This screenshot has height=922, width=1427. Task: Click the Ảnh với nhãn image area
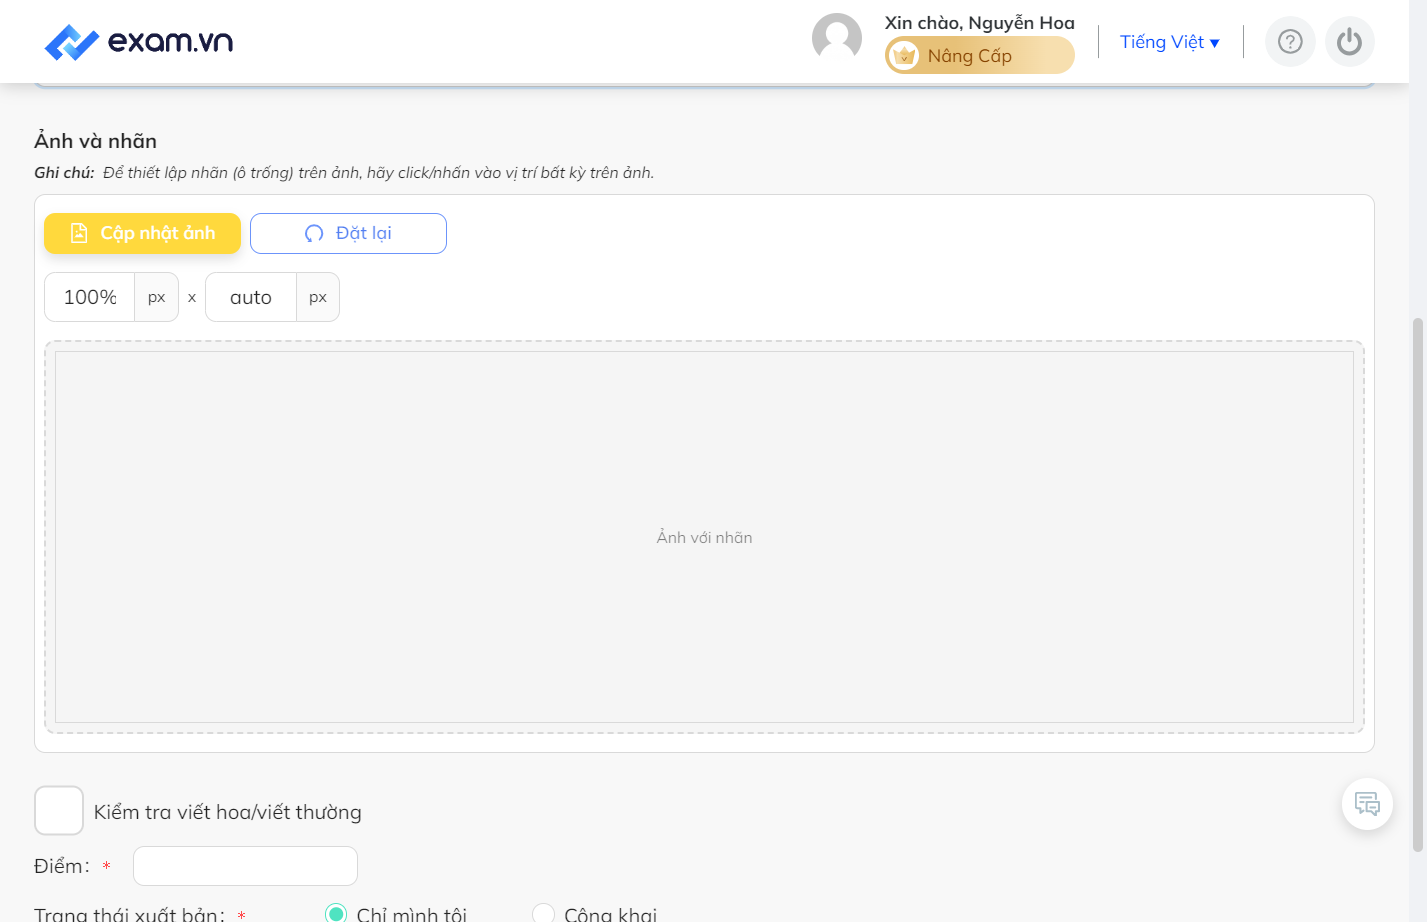tap(704, 537)
